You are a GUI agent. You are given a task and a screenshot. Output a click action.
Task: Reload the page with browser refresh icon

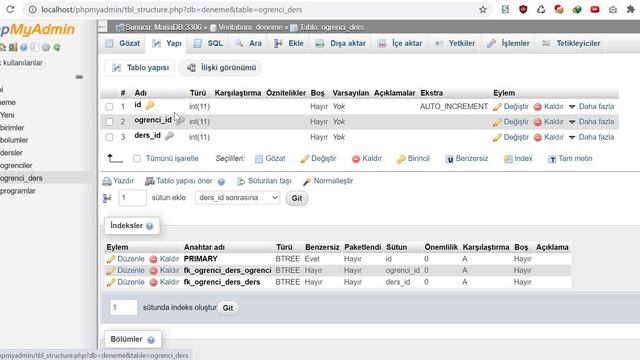tap(10, 9)
